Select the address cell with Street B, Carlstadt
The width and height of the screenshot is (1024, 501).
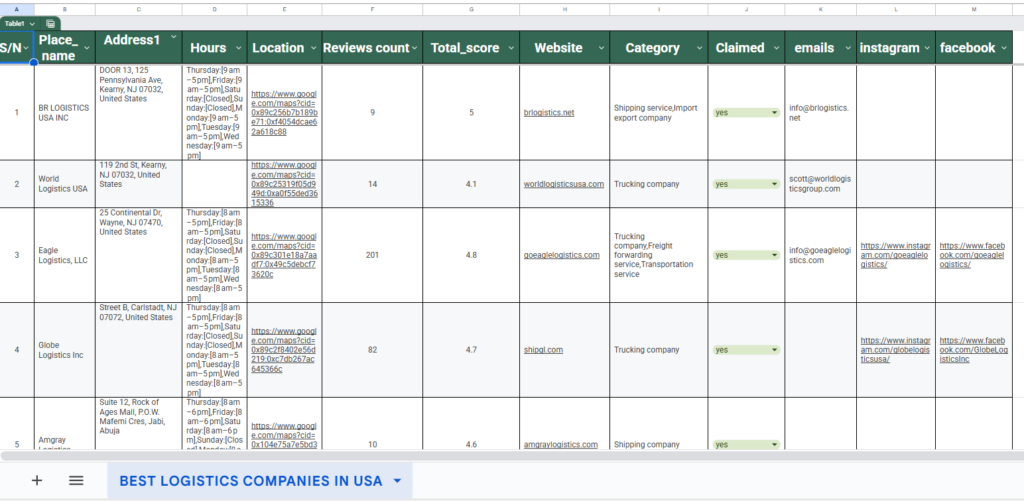[138, 349]
